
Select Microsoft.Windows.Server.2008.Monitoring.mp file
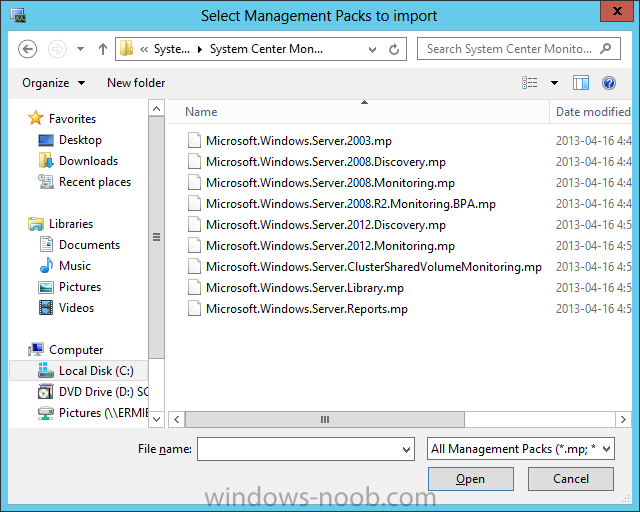point(330,183)
